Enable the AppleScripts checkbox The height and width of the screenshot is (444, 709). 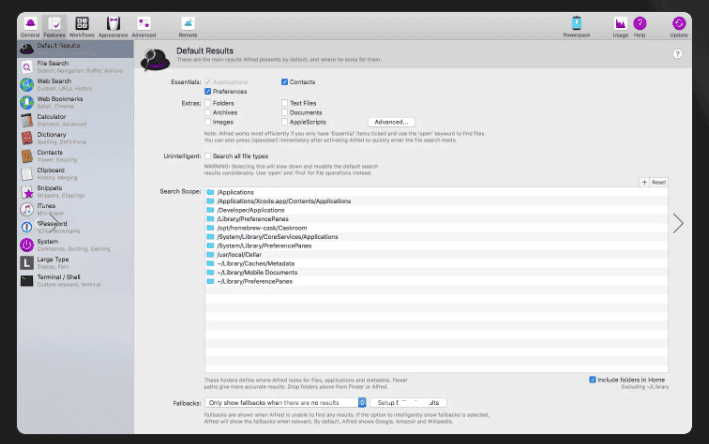pyautogui.click(x=284, y=122)
